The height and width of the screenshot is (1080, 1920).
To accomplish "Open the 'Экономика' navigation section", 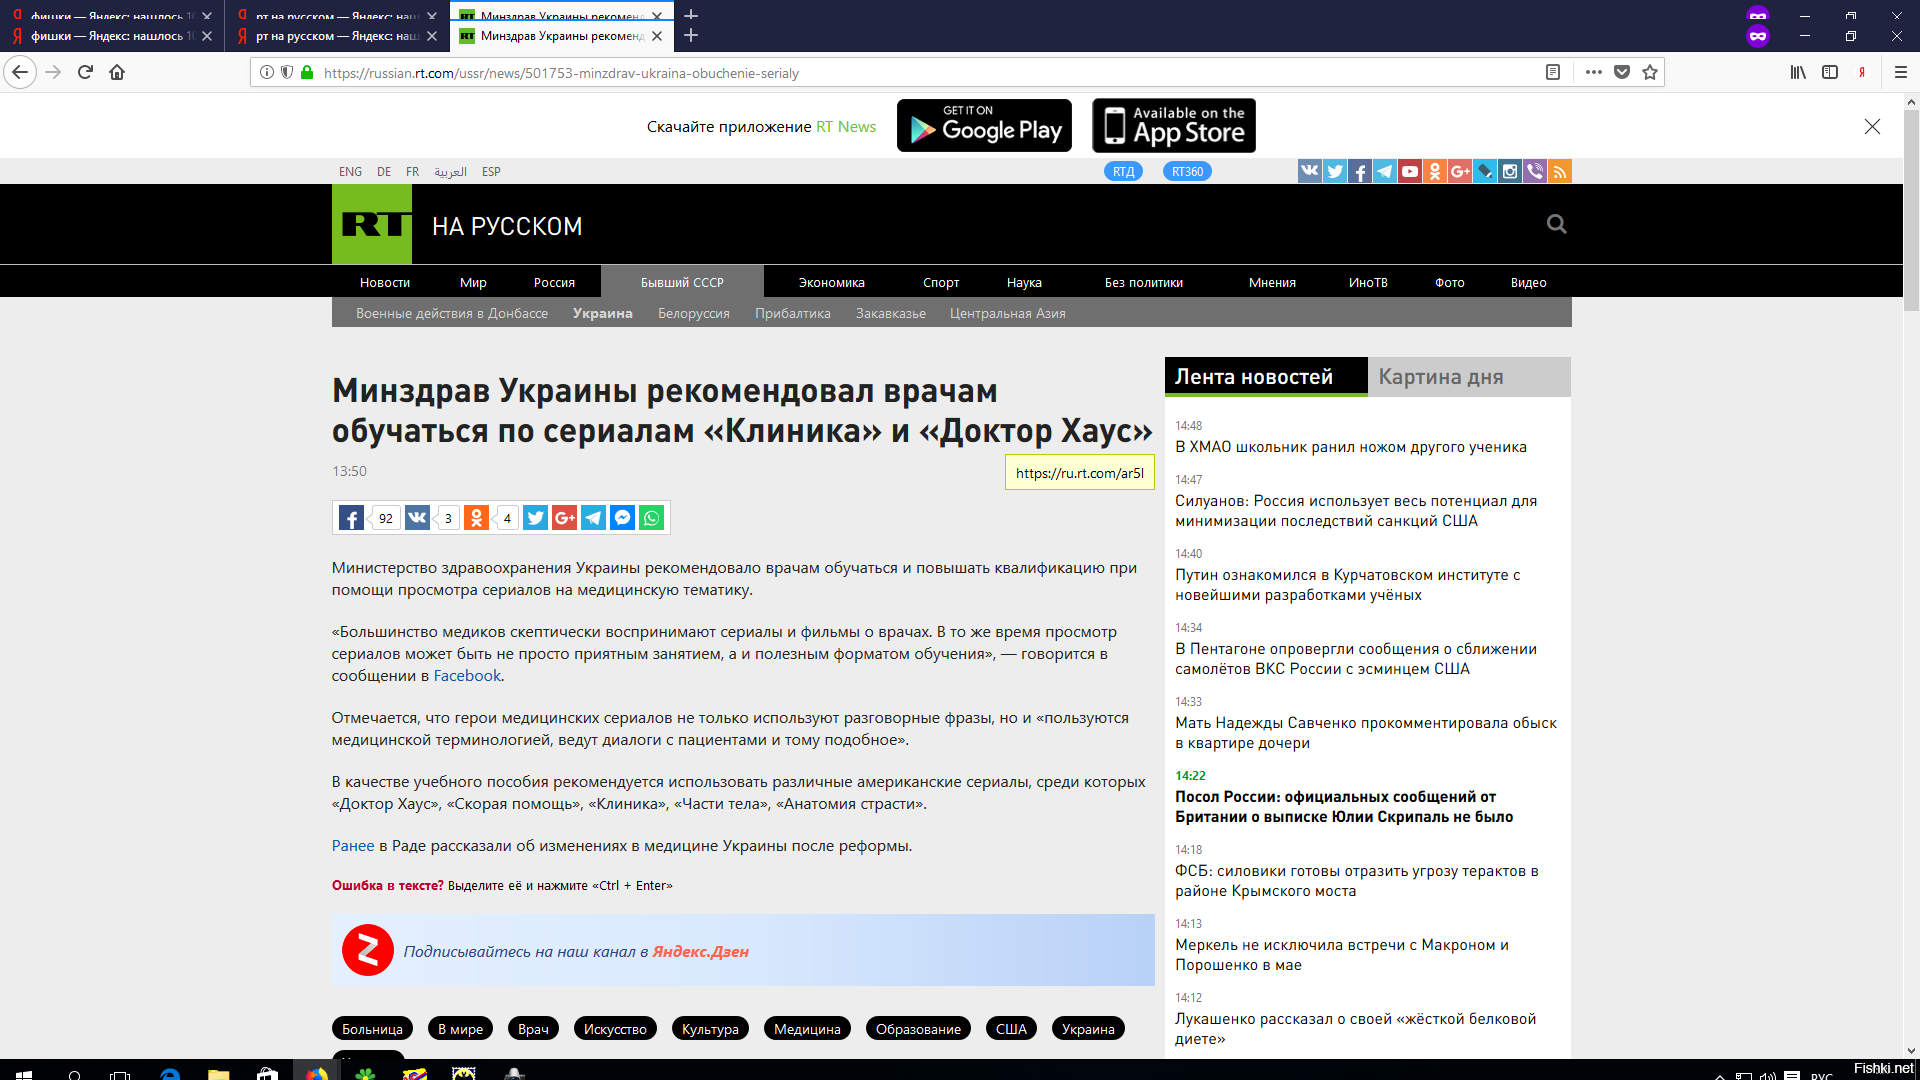I will 831,282.
